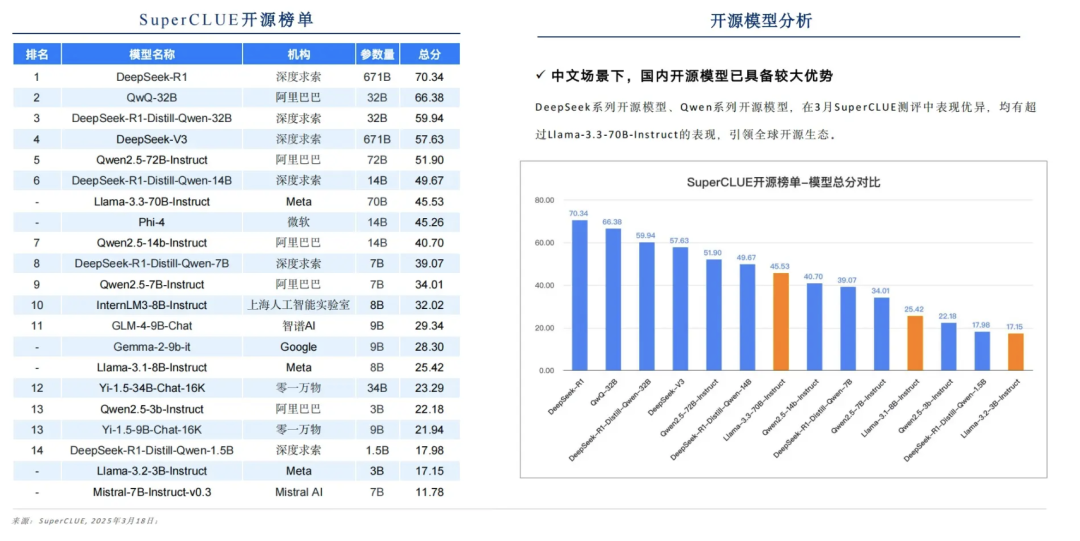Click the 32.02 score cell
The image size is (1080, 541).
(x=429, y=305)
